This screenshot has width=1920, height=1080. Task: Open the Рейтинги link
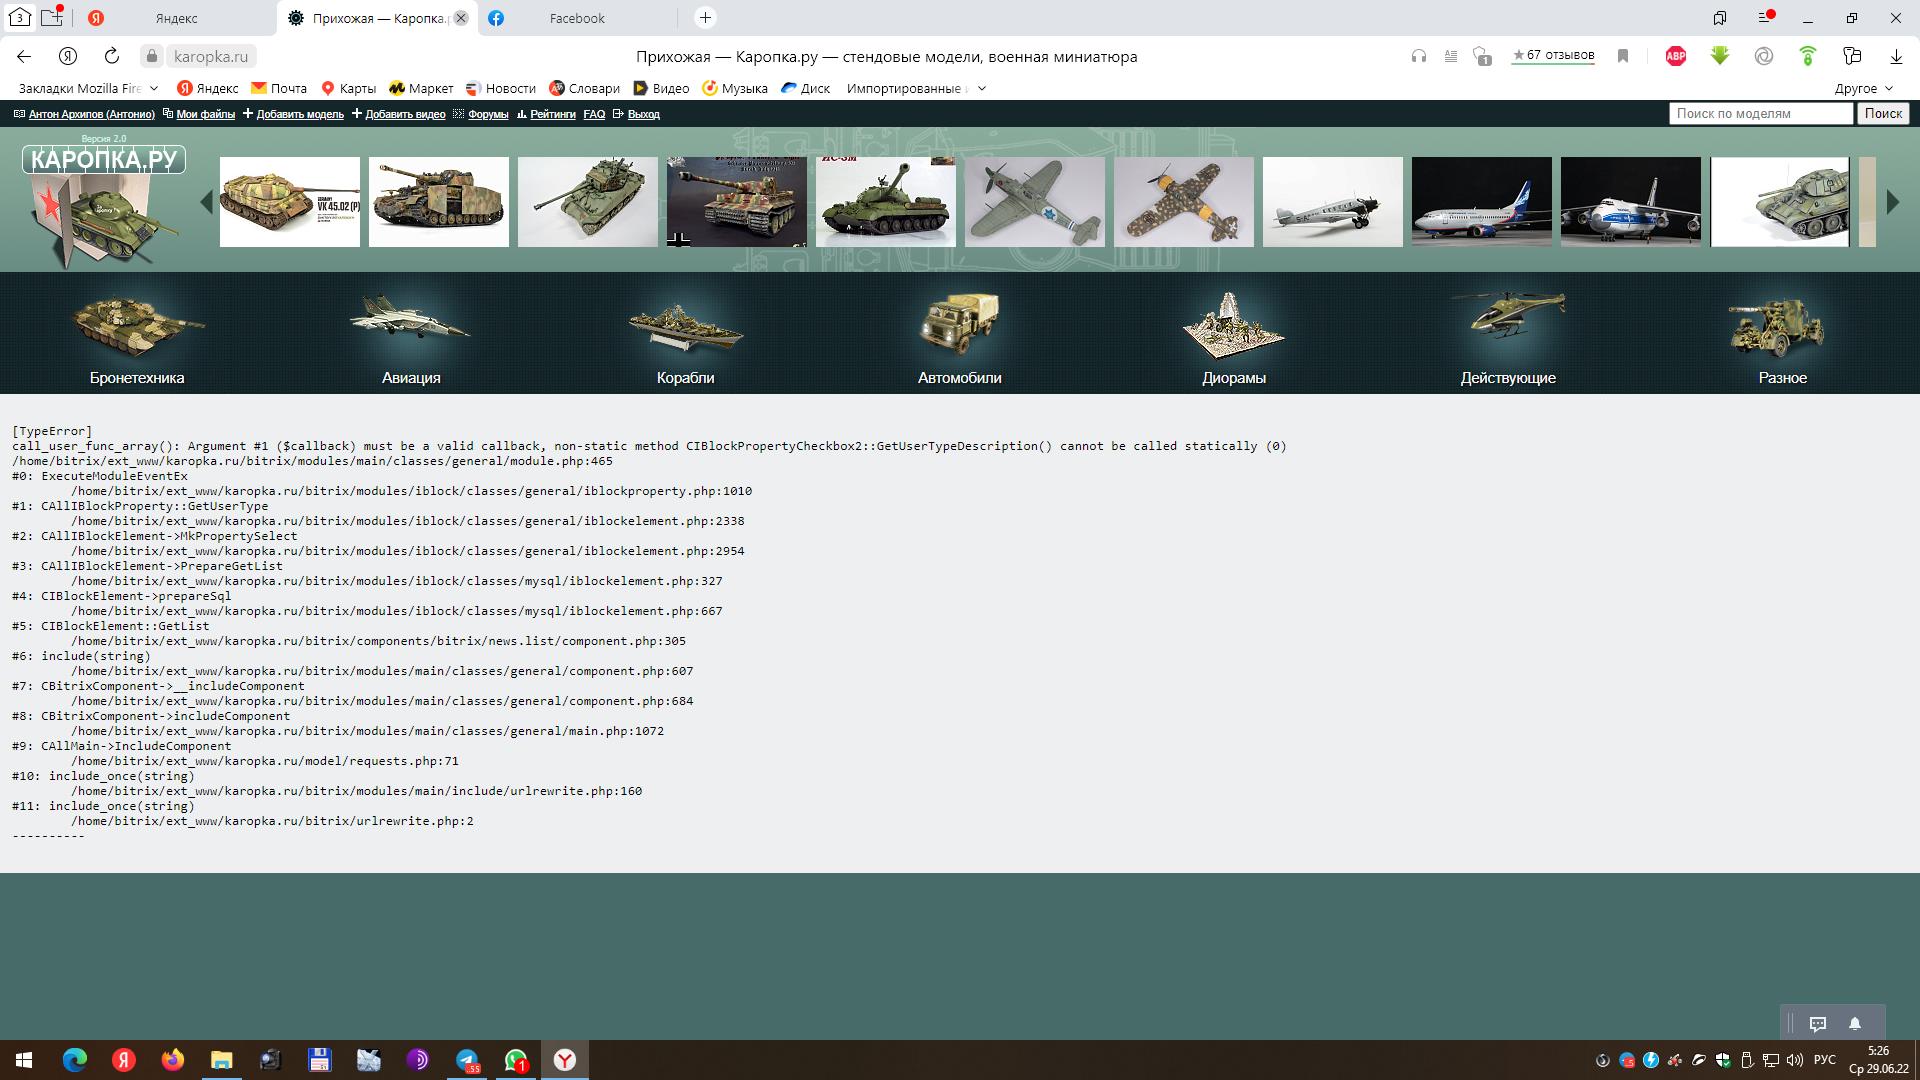pyautogui.click(x=552, y=114)
